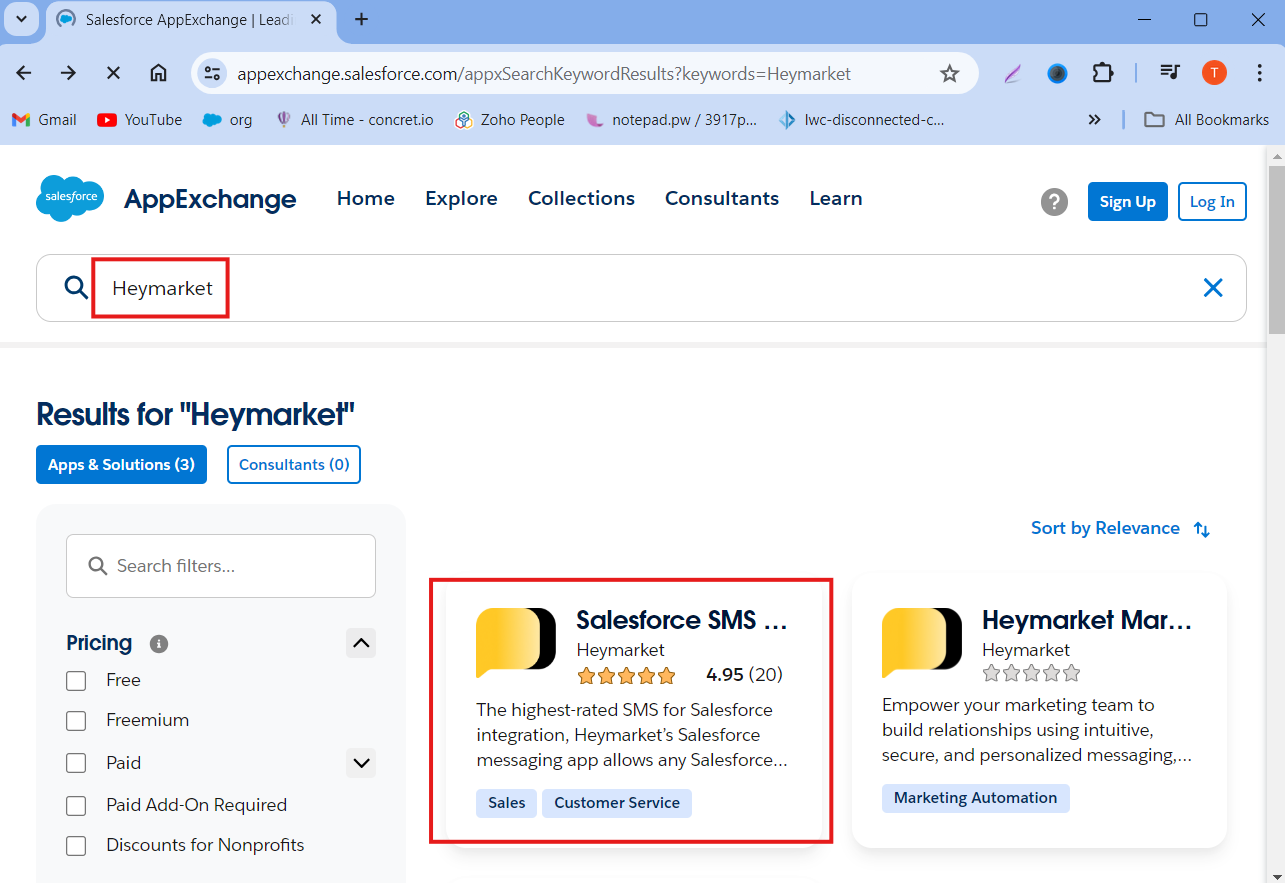The image size is (1285, 883).
Task: Open the tab search dropdown arrow
Action: pyautogui.click(x=21, y=19)
